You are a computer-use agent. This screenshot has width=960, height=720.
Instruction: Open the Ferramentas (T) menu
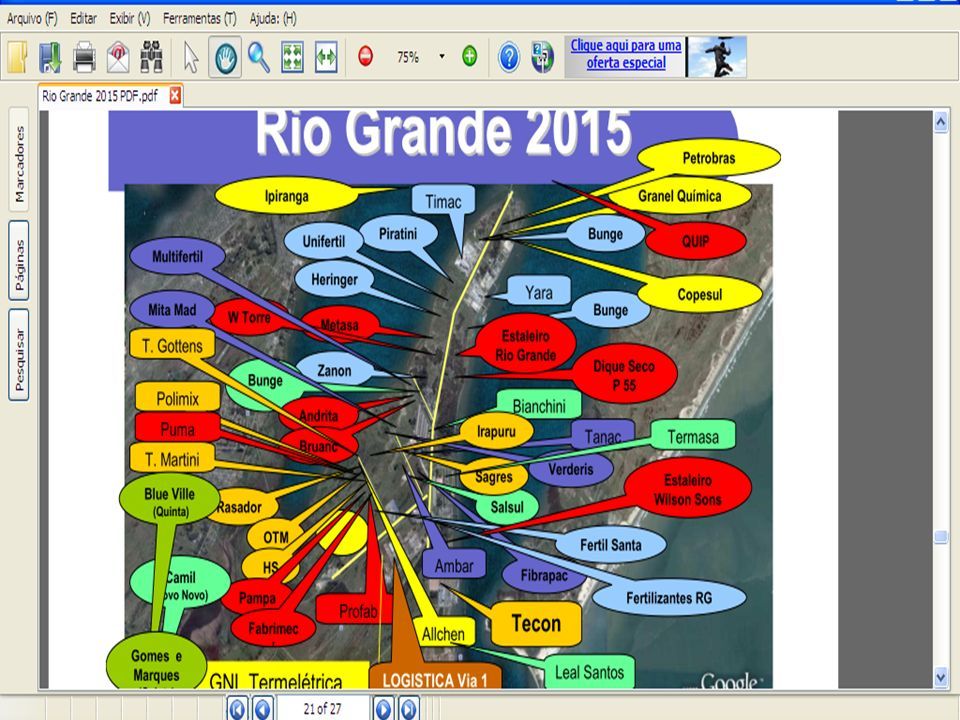(200, 19)
